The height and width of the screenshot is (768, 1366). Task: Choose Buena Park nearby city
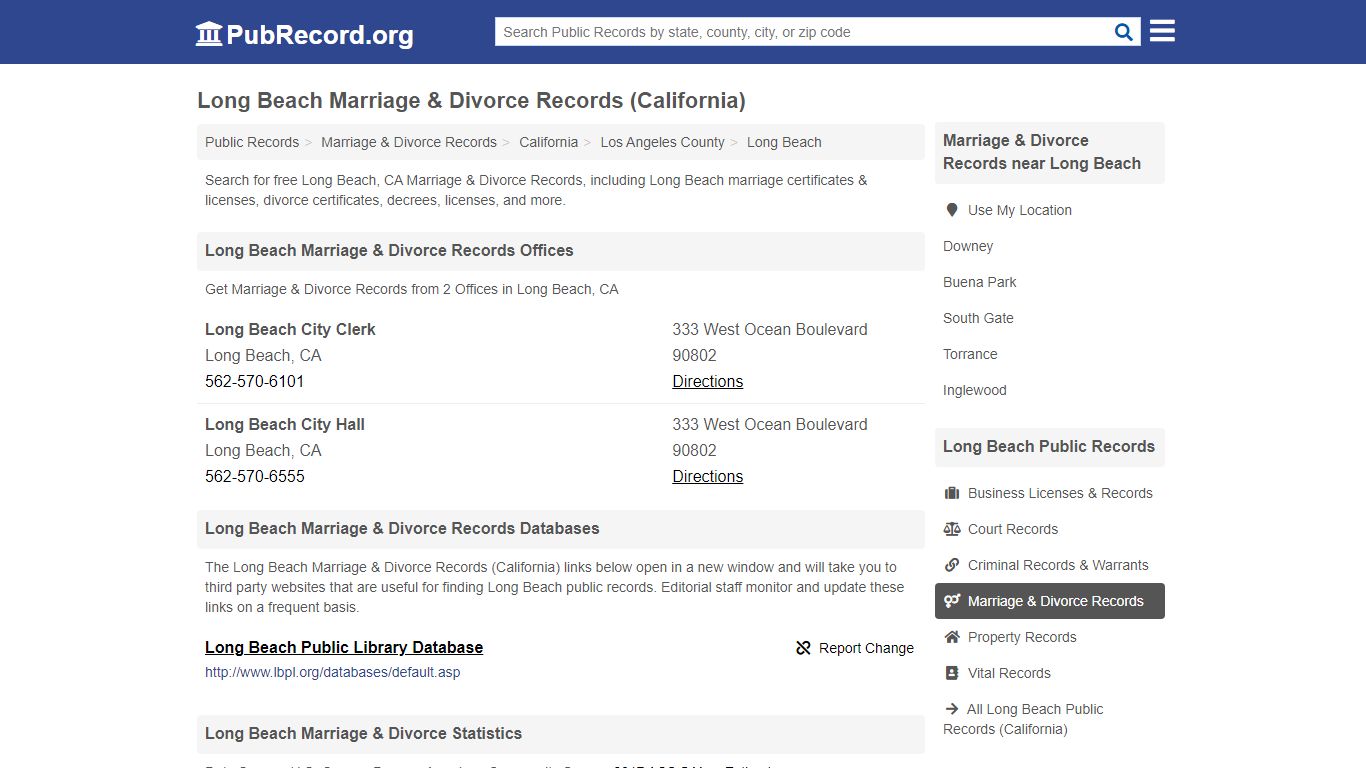point(979,282)
